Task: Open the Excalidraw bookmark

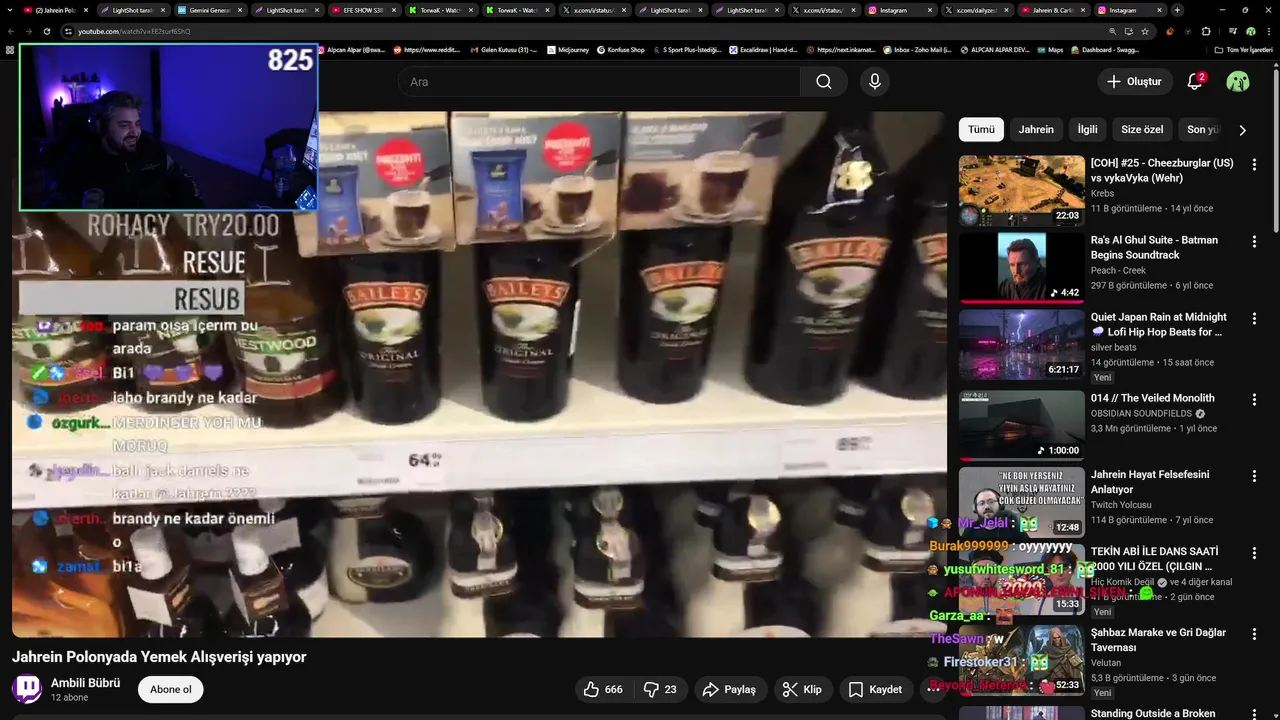Action: 762,49
